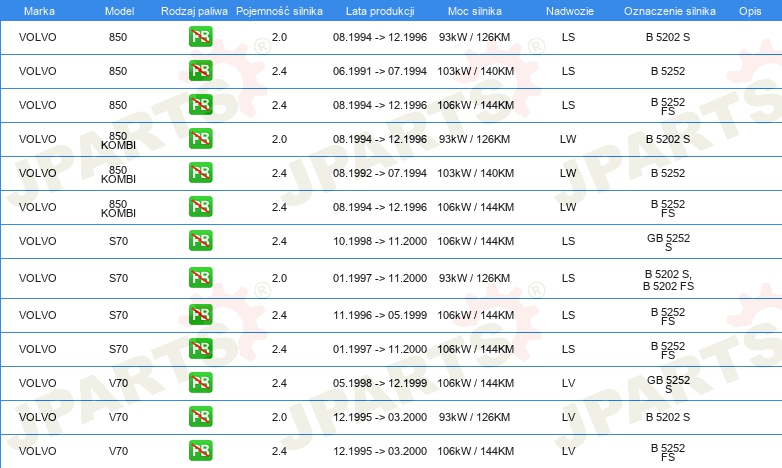The height and width of the screenshot is (468, 782).
Task: Click model 850 KOMBI in the 2.0 row
Action: [118, 140]
